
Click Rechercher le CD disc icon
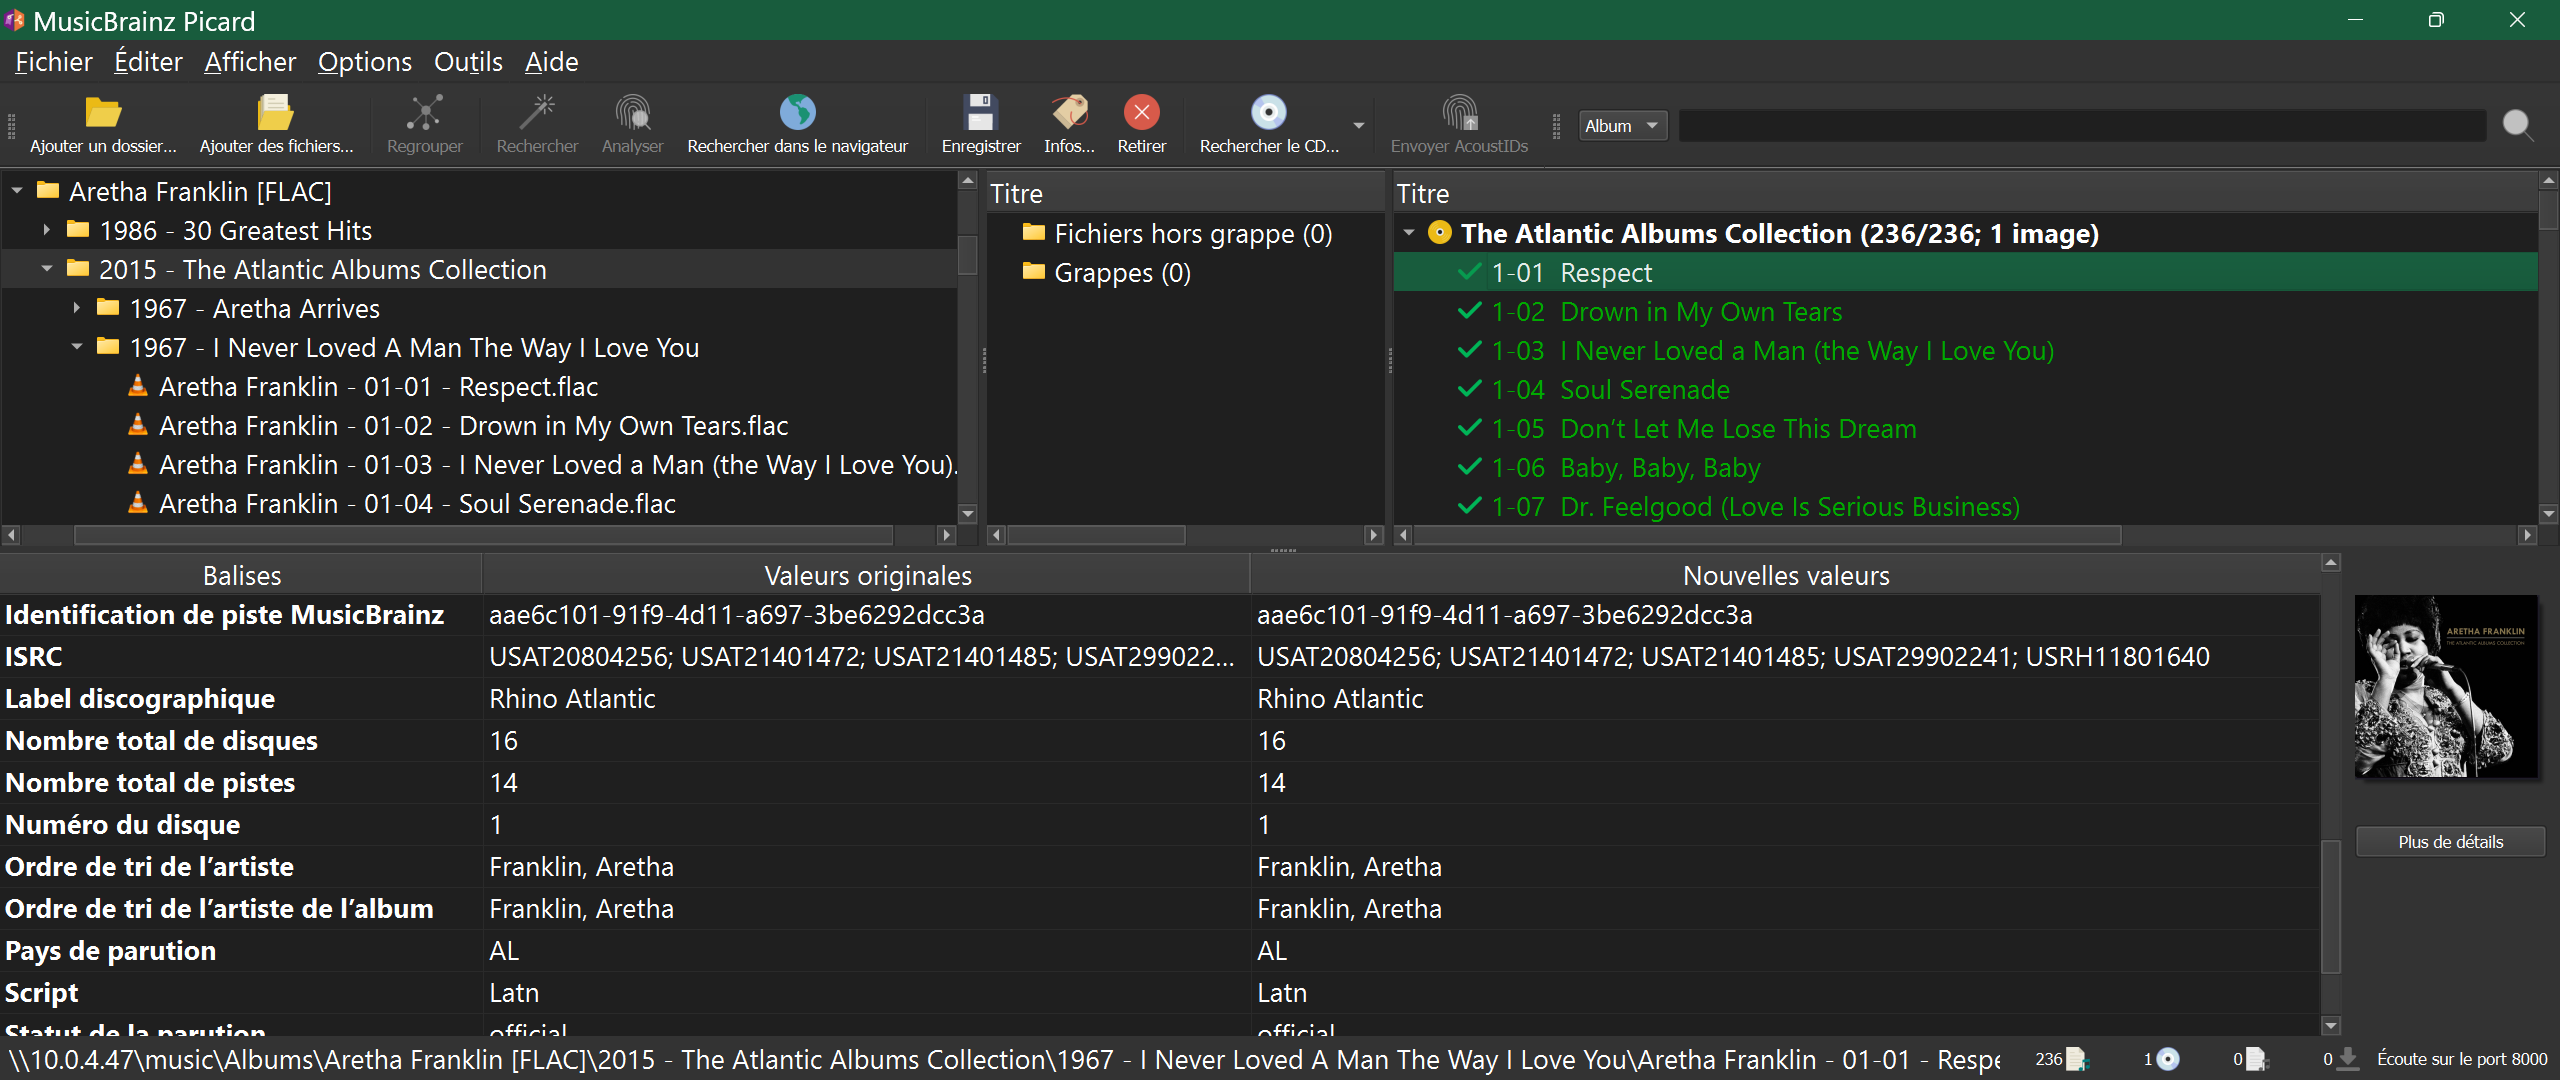click(1268, 113)
